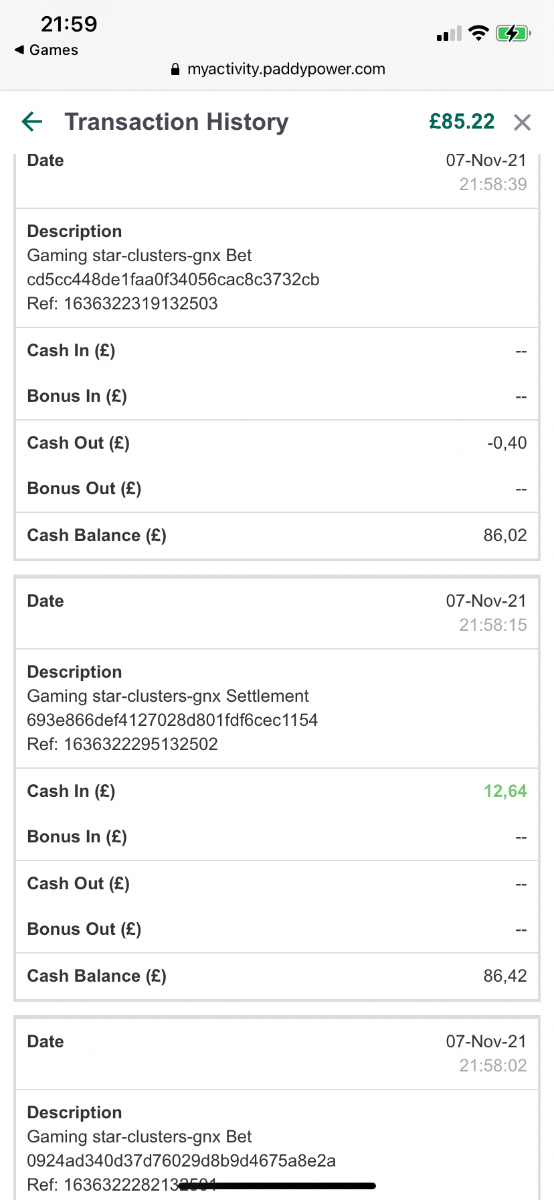The height and width of the screenshot is (1200, 554).
Task: Go back with the green arrow icon
Action: (32, 122)
